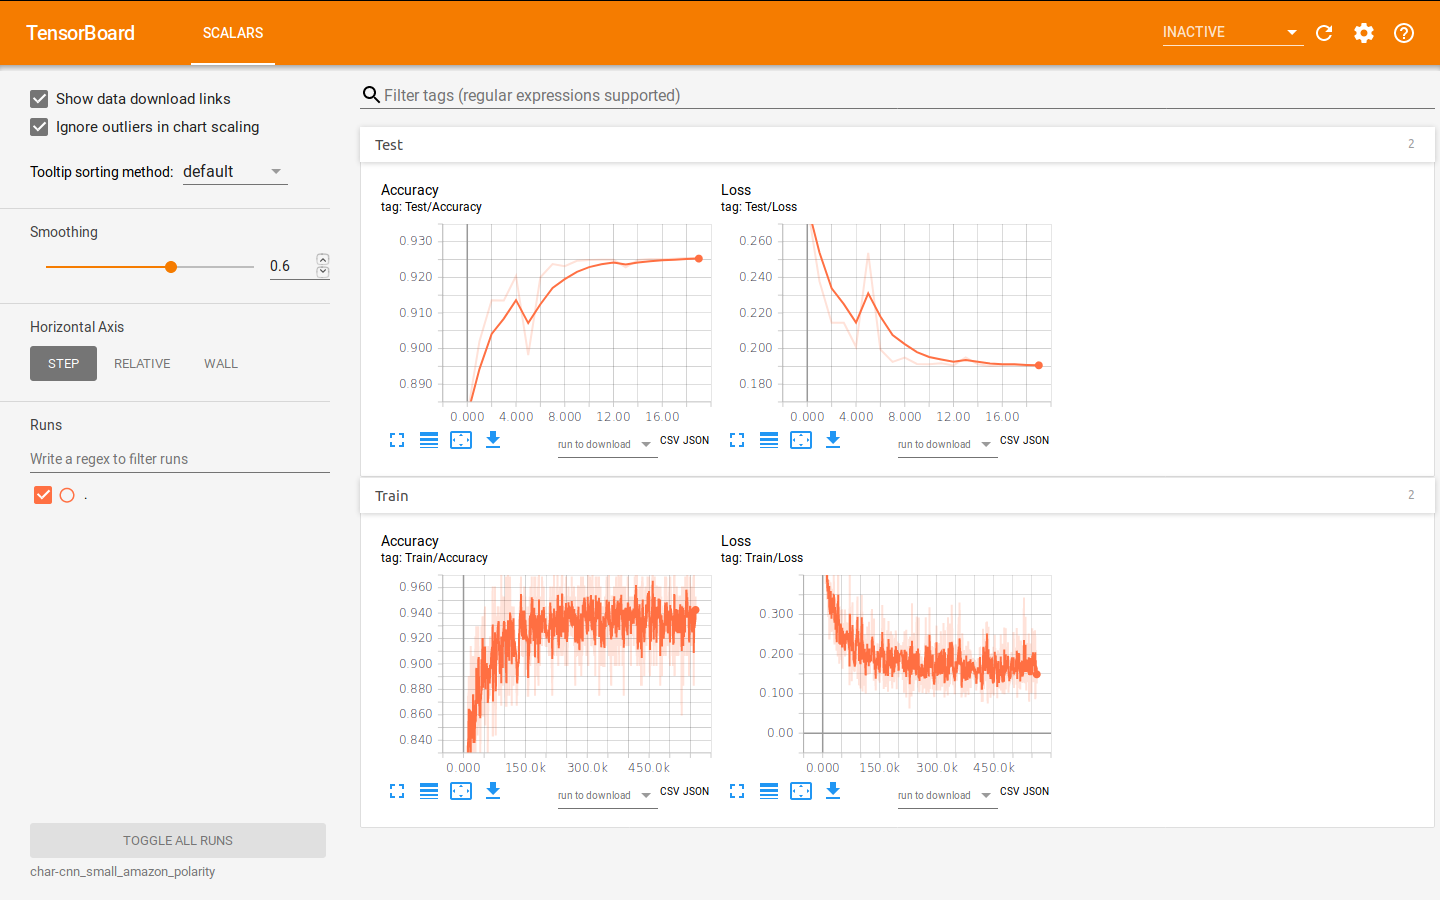The image size is (1440, 900).
Task: Download Train Loss data as JSON
Action: click(x=1037, y=791)
